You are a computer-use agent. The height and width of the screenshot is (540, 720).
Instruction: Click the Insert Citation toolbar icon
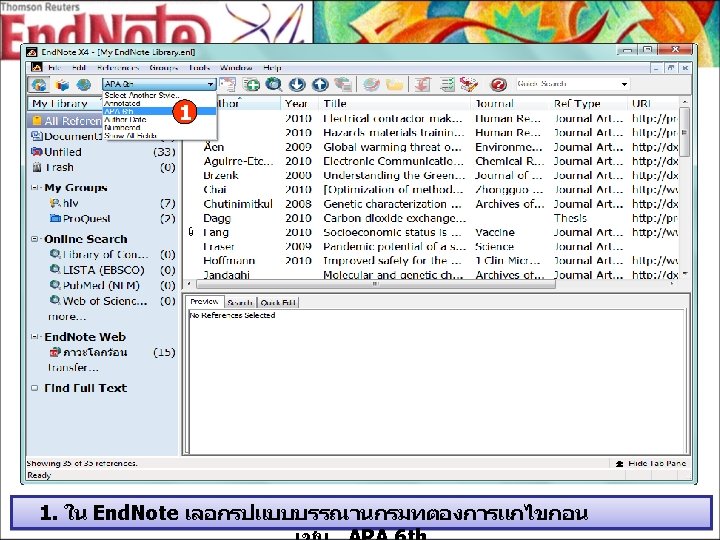pyautogui.click(x=422, y=84)
